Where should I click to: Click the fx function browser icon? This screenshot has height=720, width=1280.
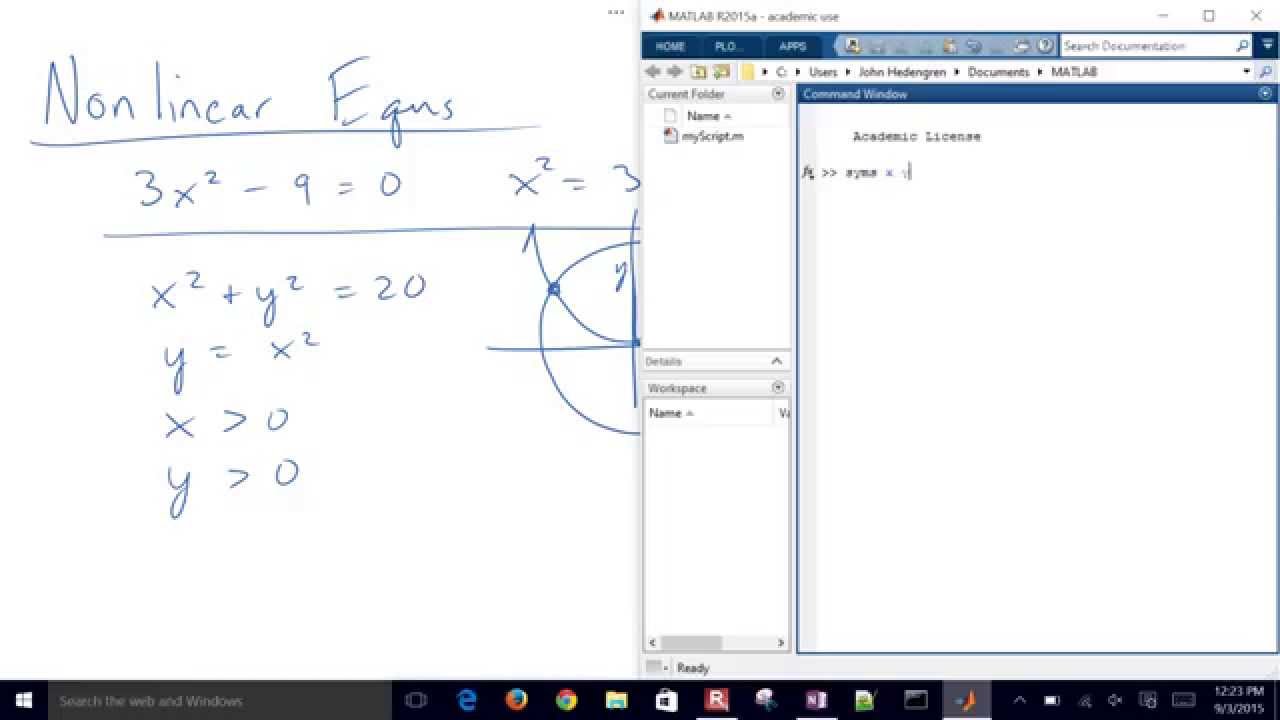click(x=808, y=173)
